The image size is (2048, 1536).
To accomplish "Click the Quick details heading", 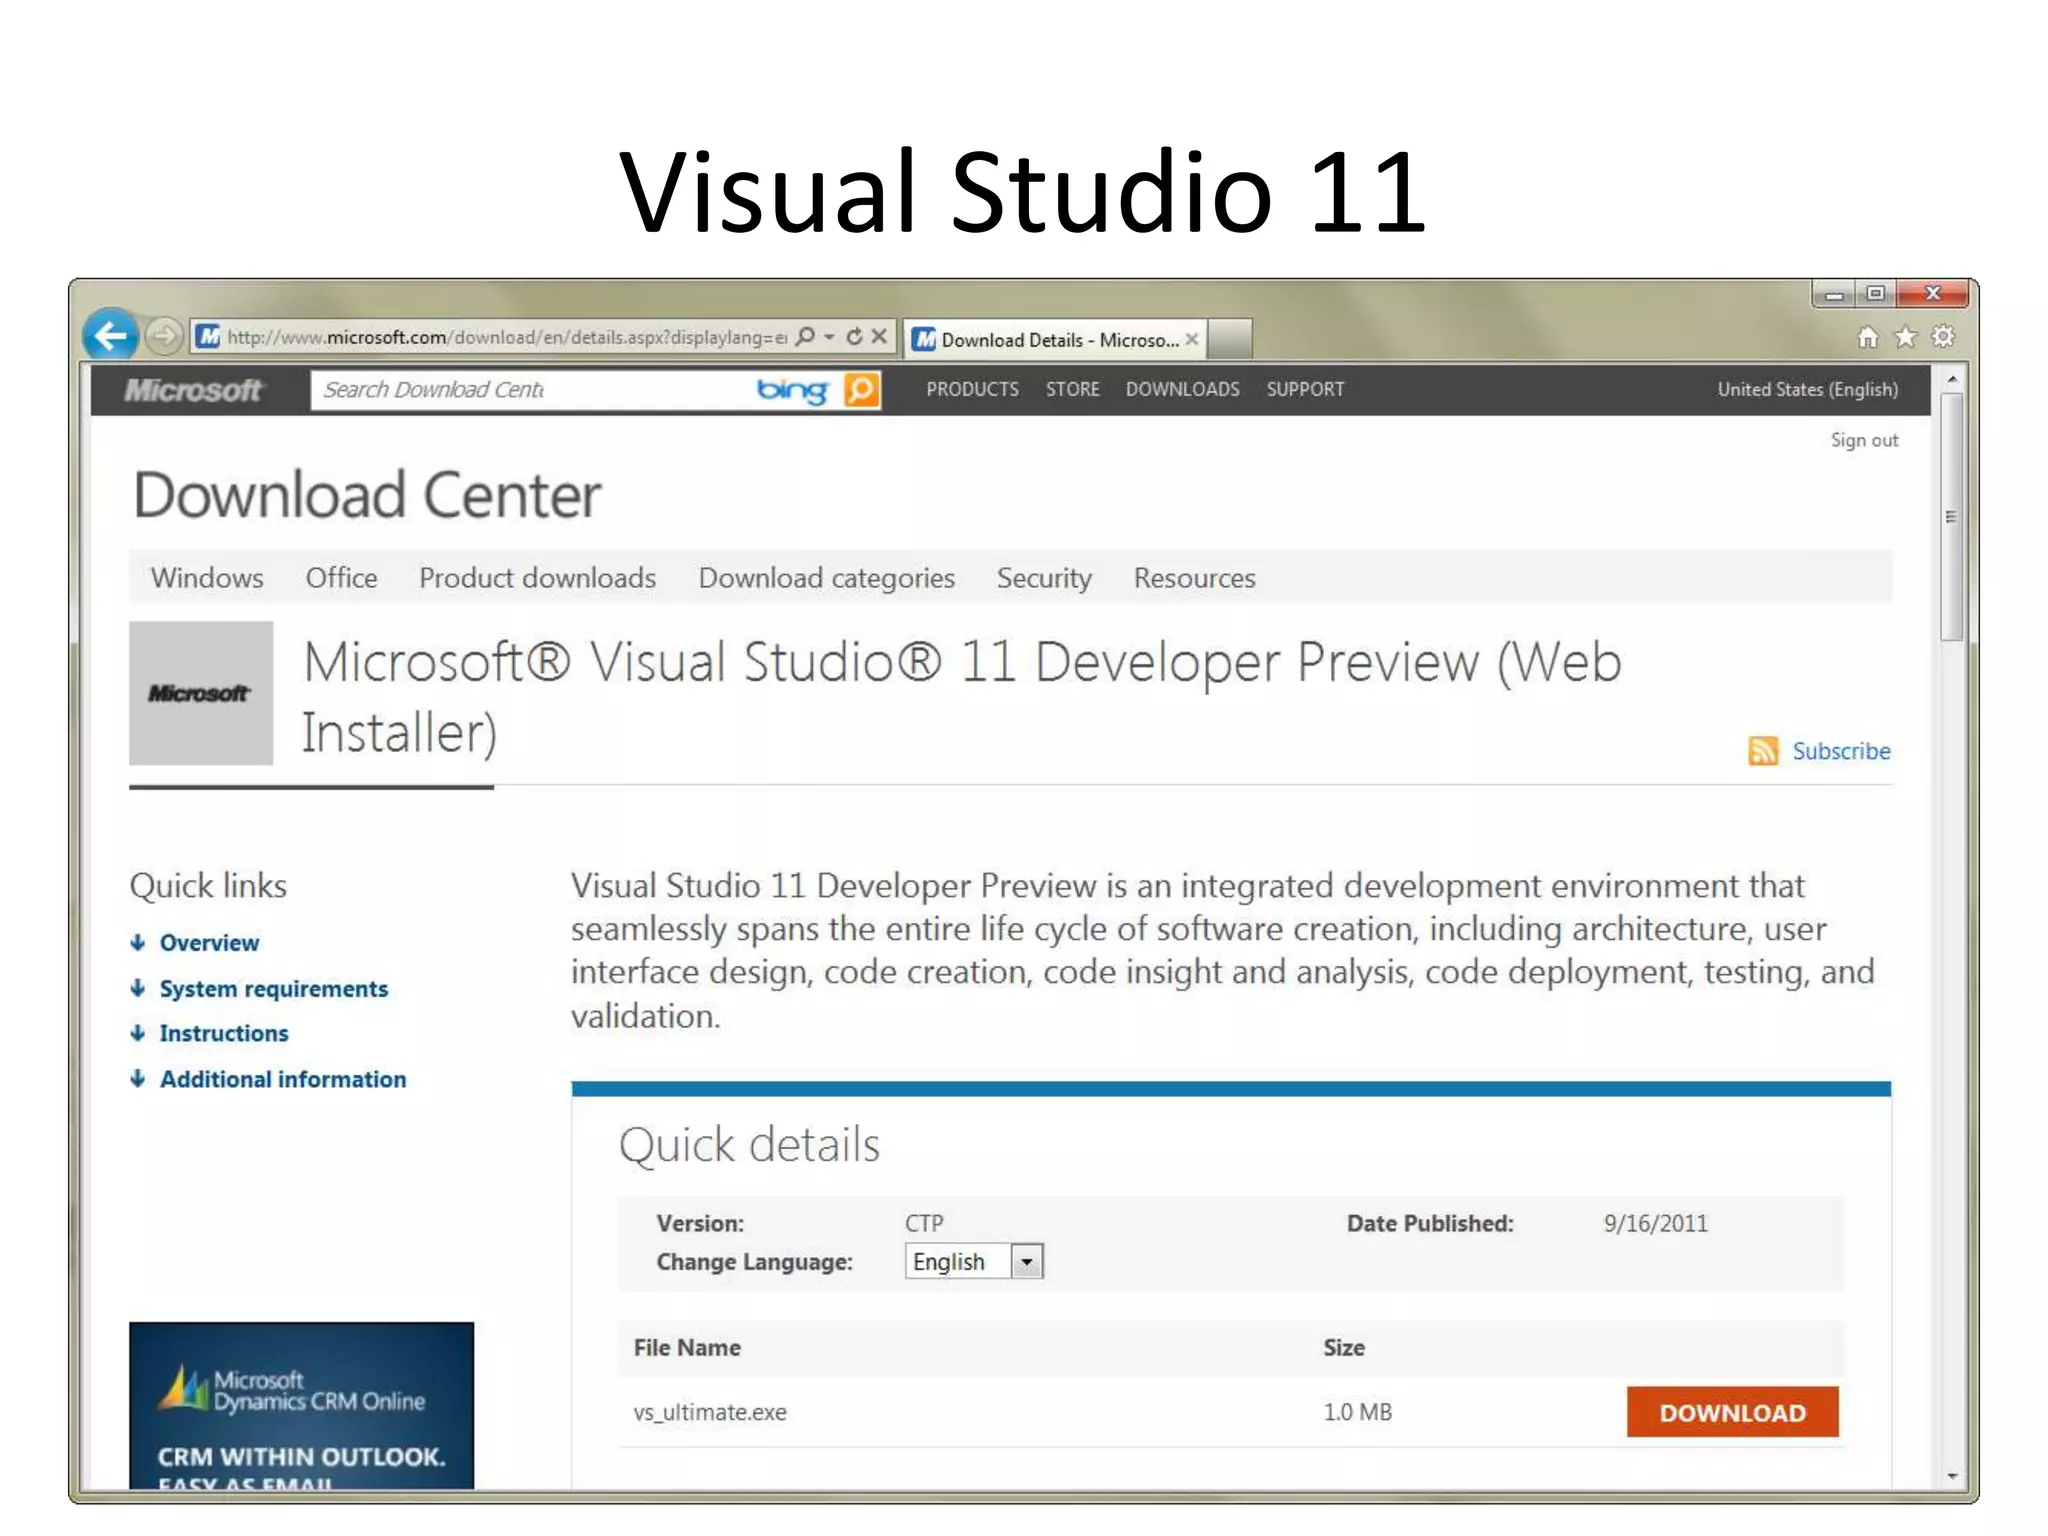I will (749, 1145).
